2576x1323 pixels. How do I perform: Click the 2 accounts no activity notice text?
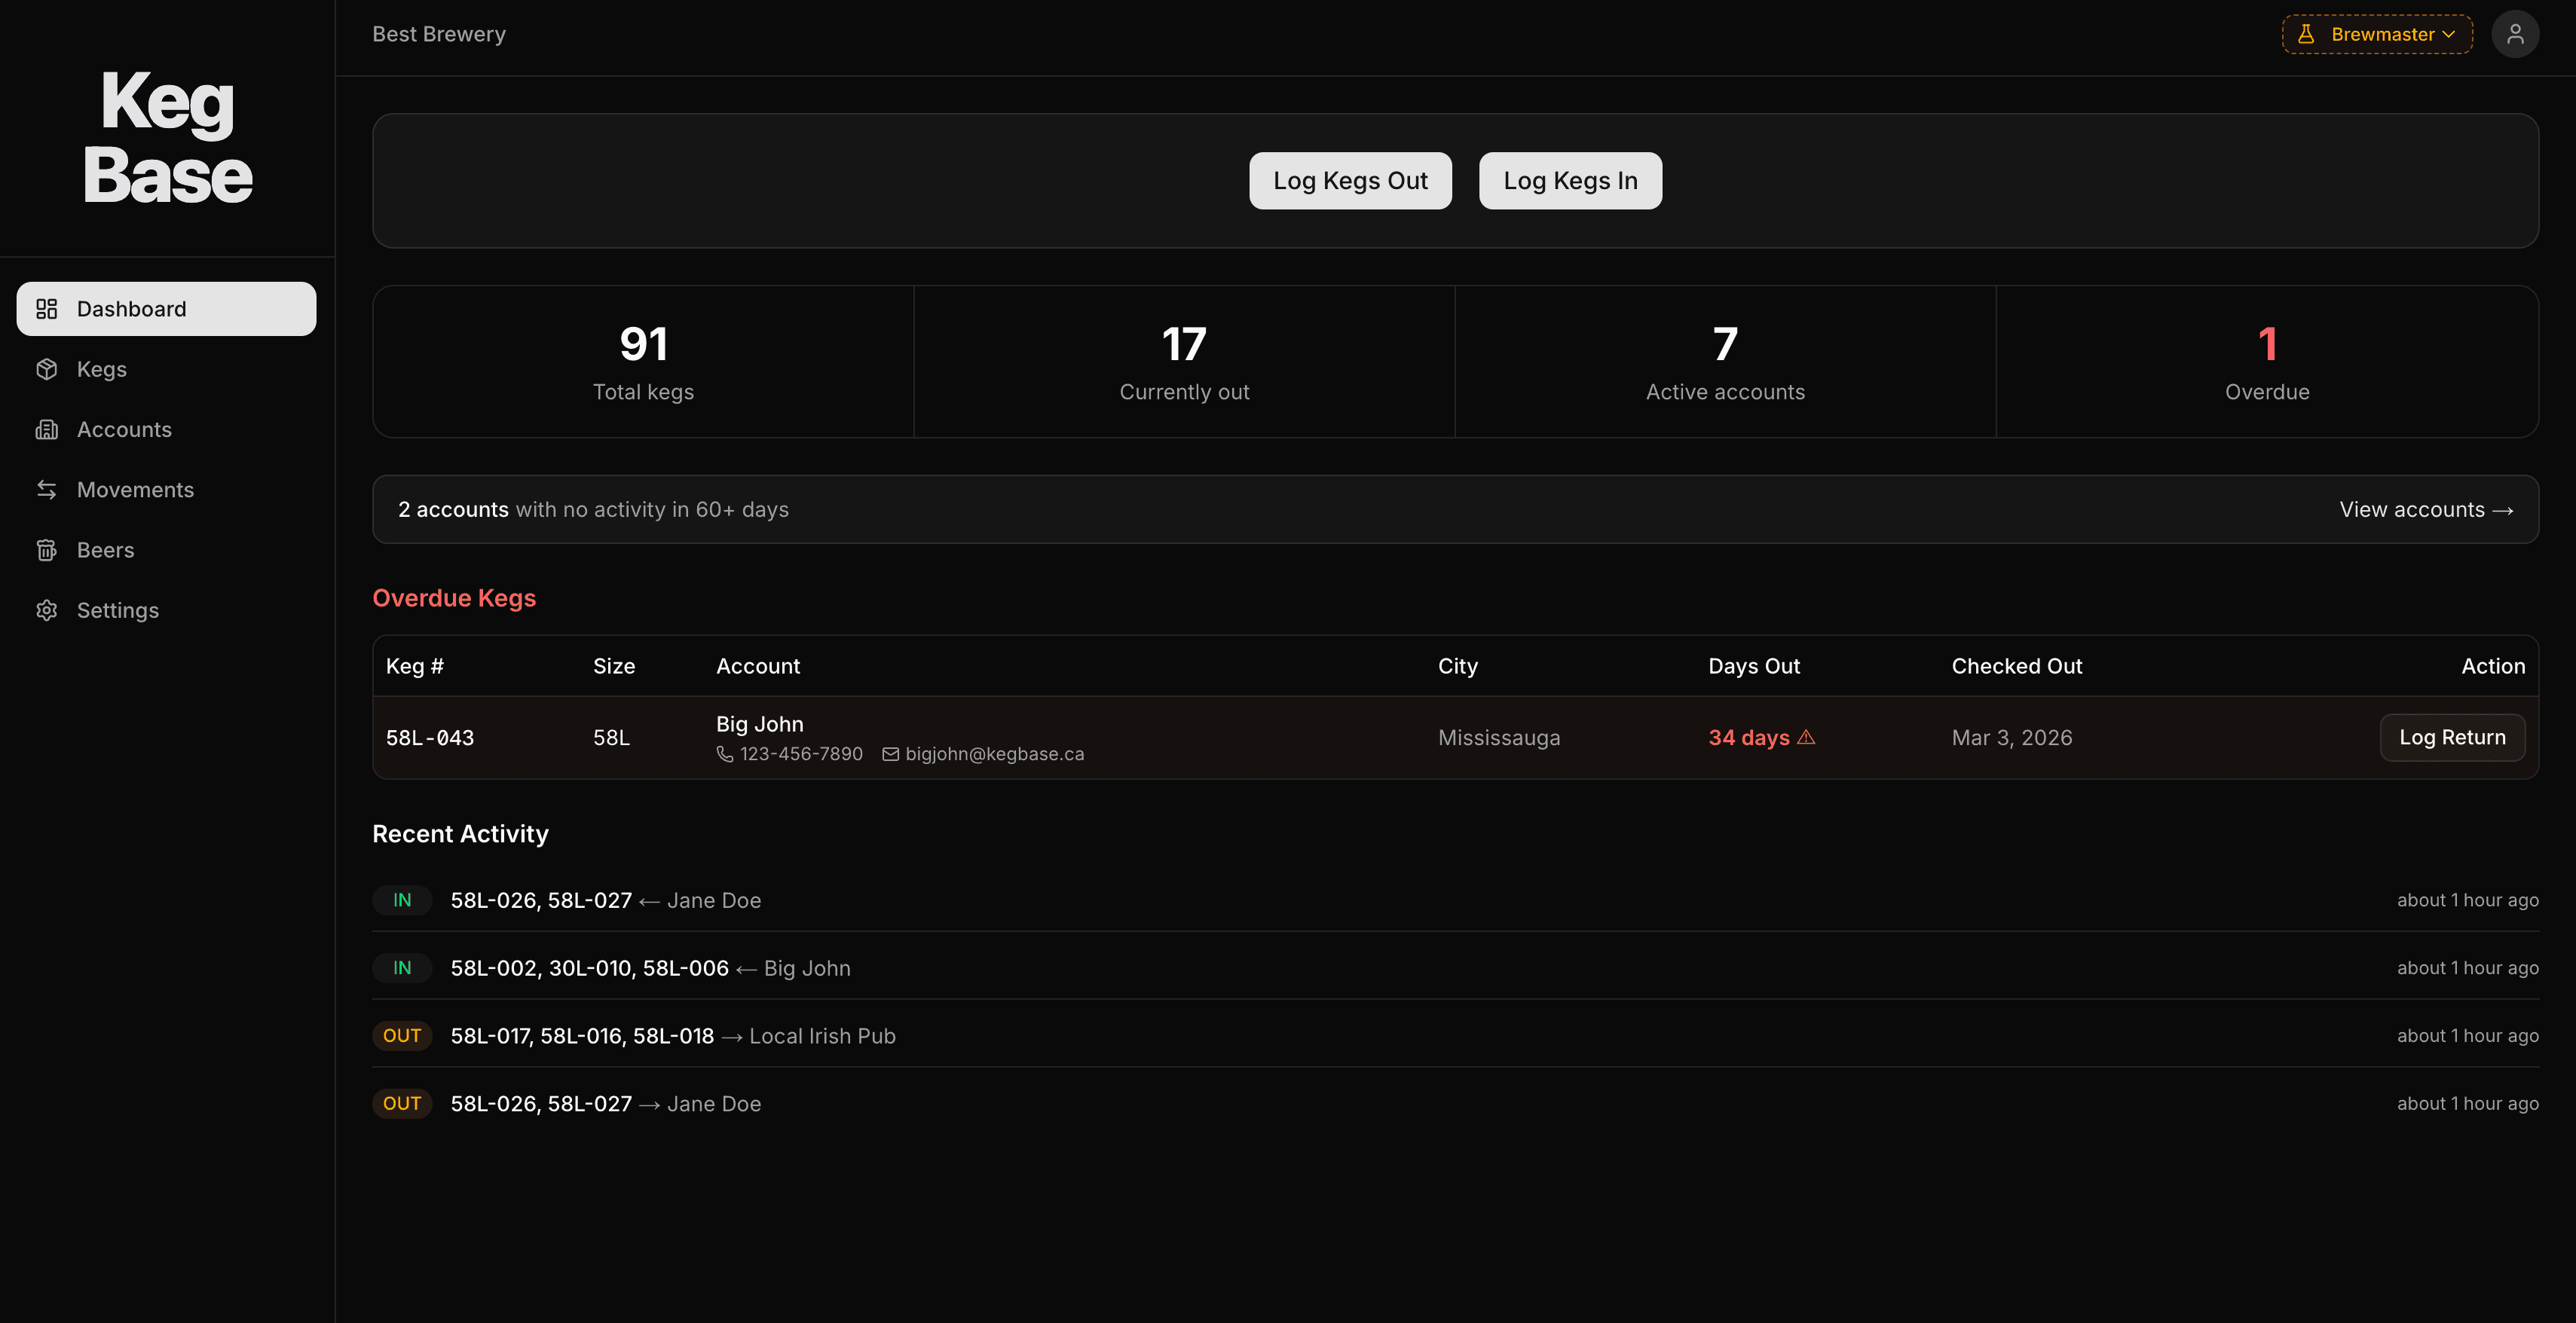593,510
